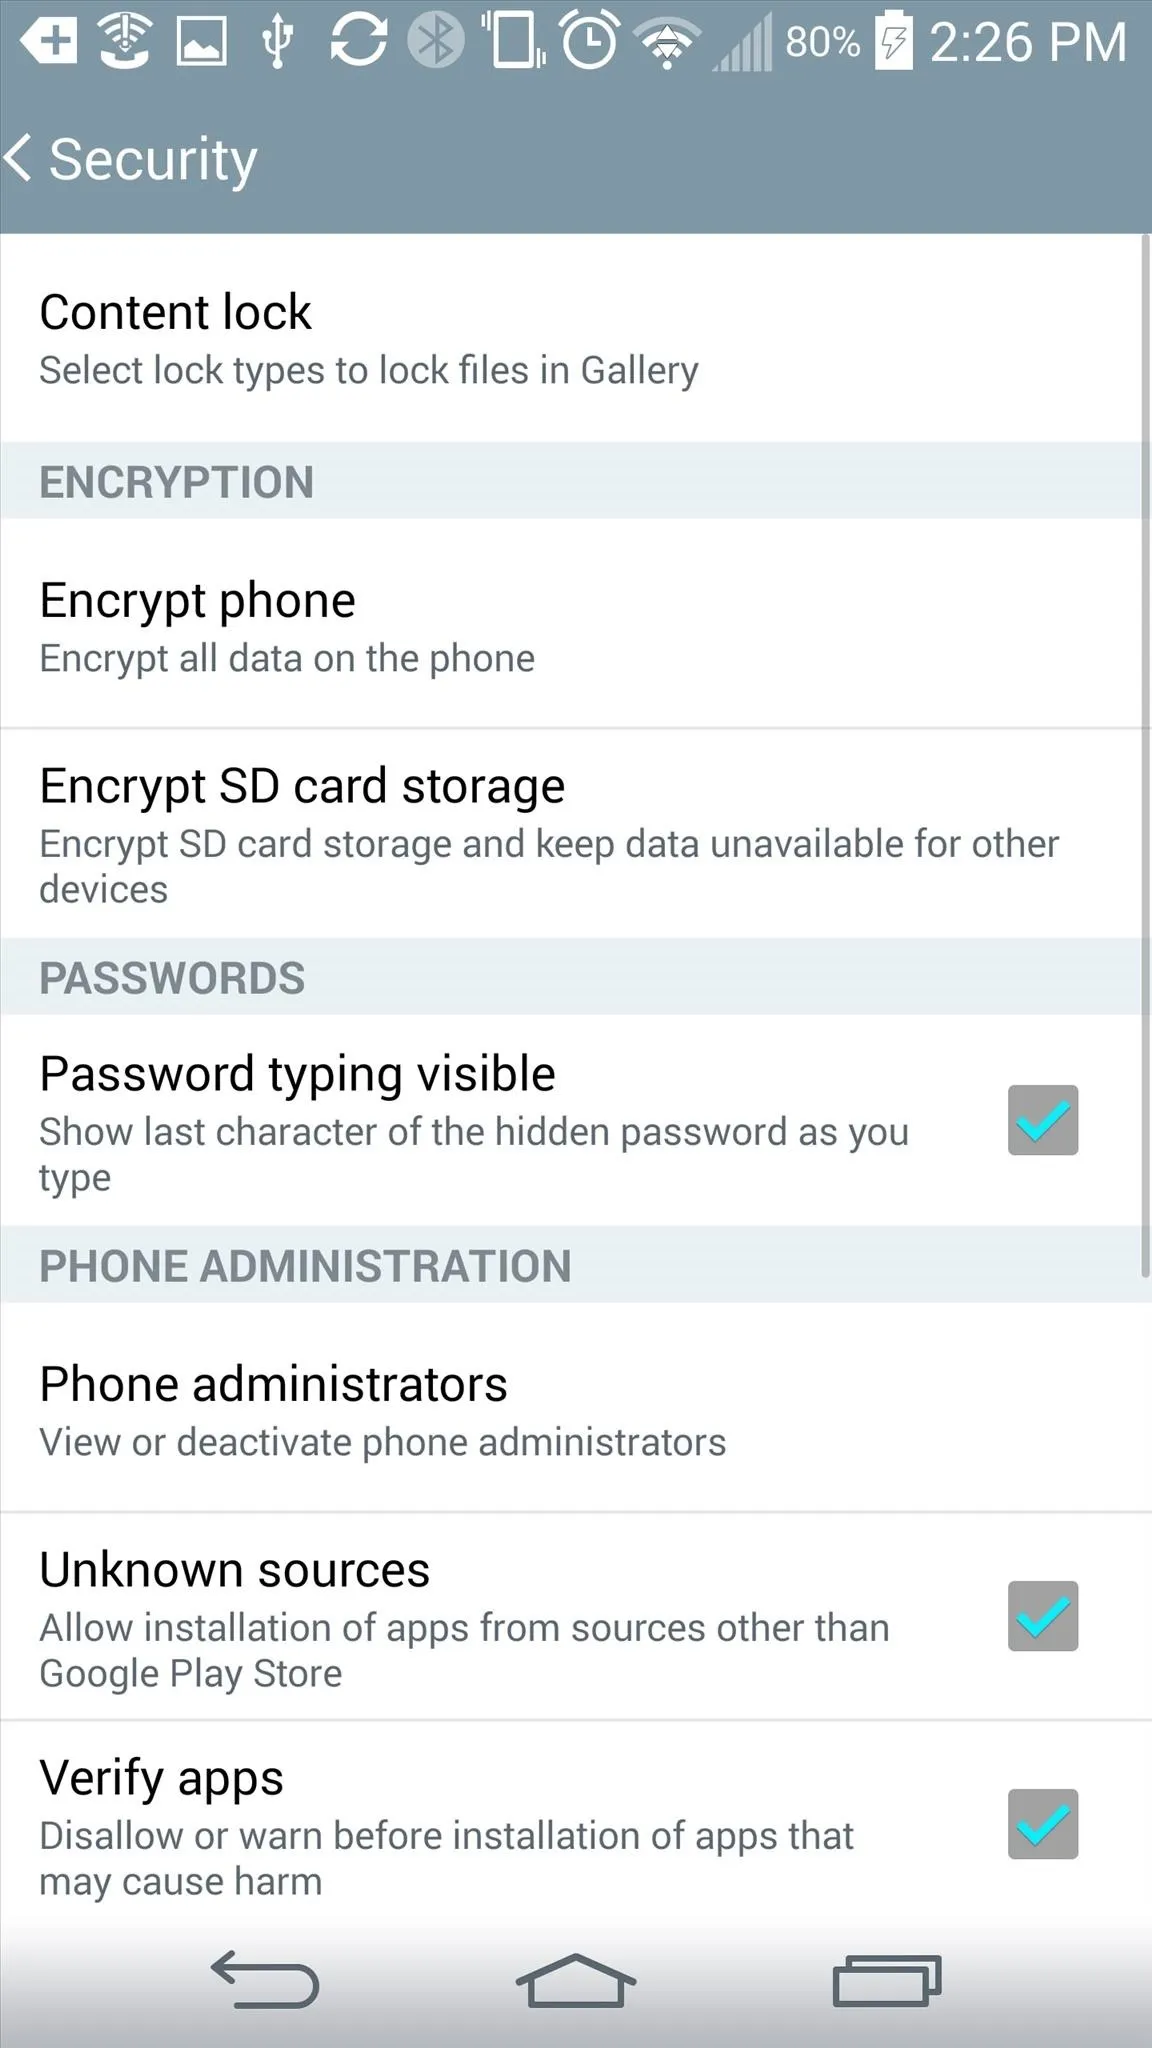1152x2048 pixels.
Task: Tap the back arrow beside Security
Action: [x=18, y=159]
